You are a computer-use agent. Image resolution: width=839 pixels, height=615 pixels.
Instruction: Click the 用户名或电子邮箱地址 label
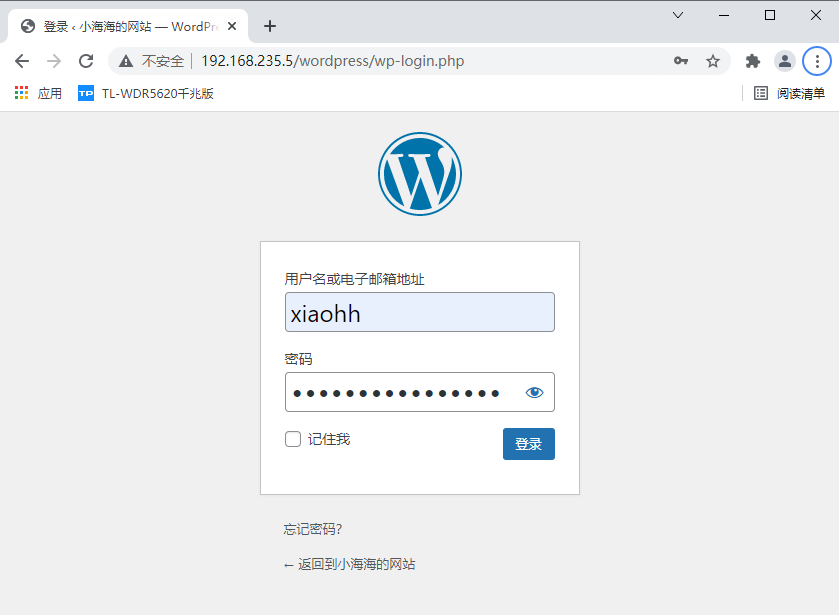(354, 279)
